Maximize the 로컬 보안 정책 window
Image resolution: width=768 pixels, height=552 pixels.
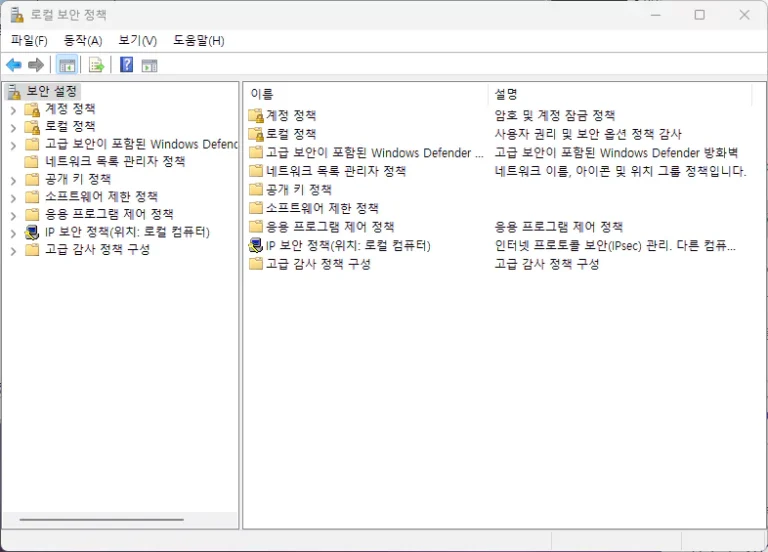(699, 15)
